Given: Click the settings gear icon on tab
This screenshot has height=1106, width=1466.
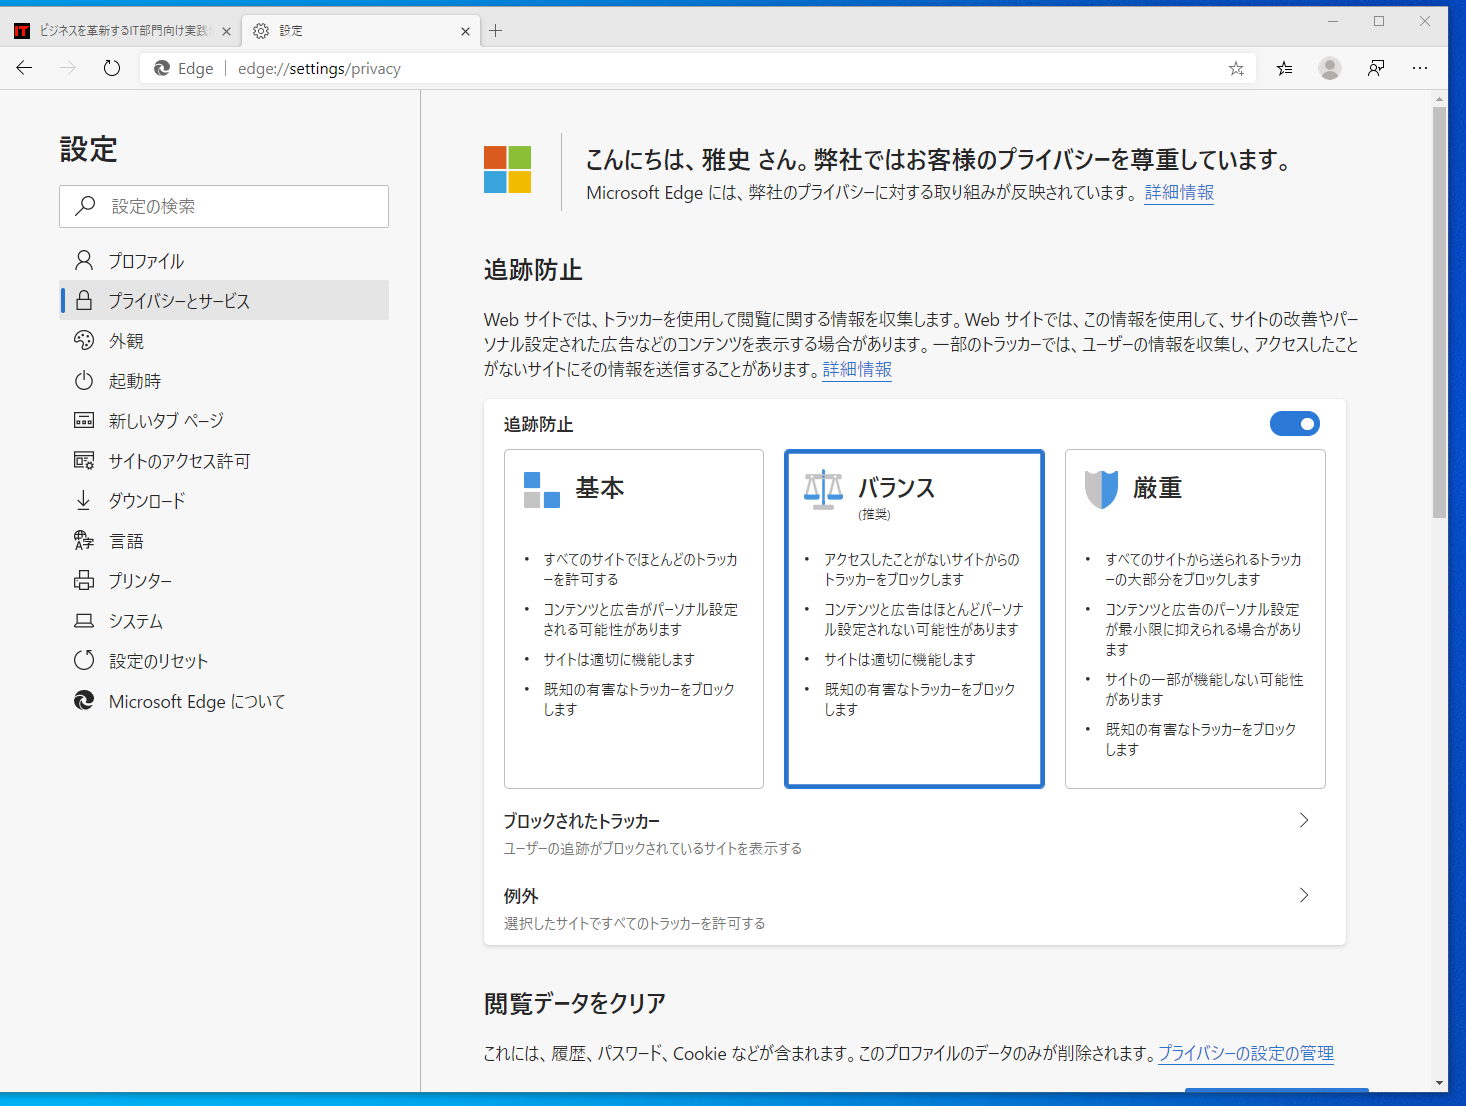Looking at the screenshot, I should [261, 31].
